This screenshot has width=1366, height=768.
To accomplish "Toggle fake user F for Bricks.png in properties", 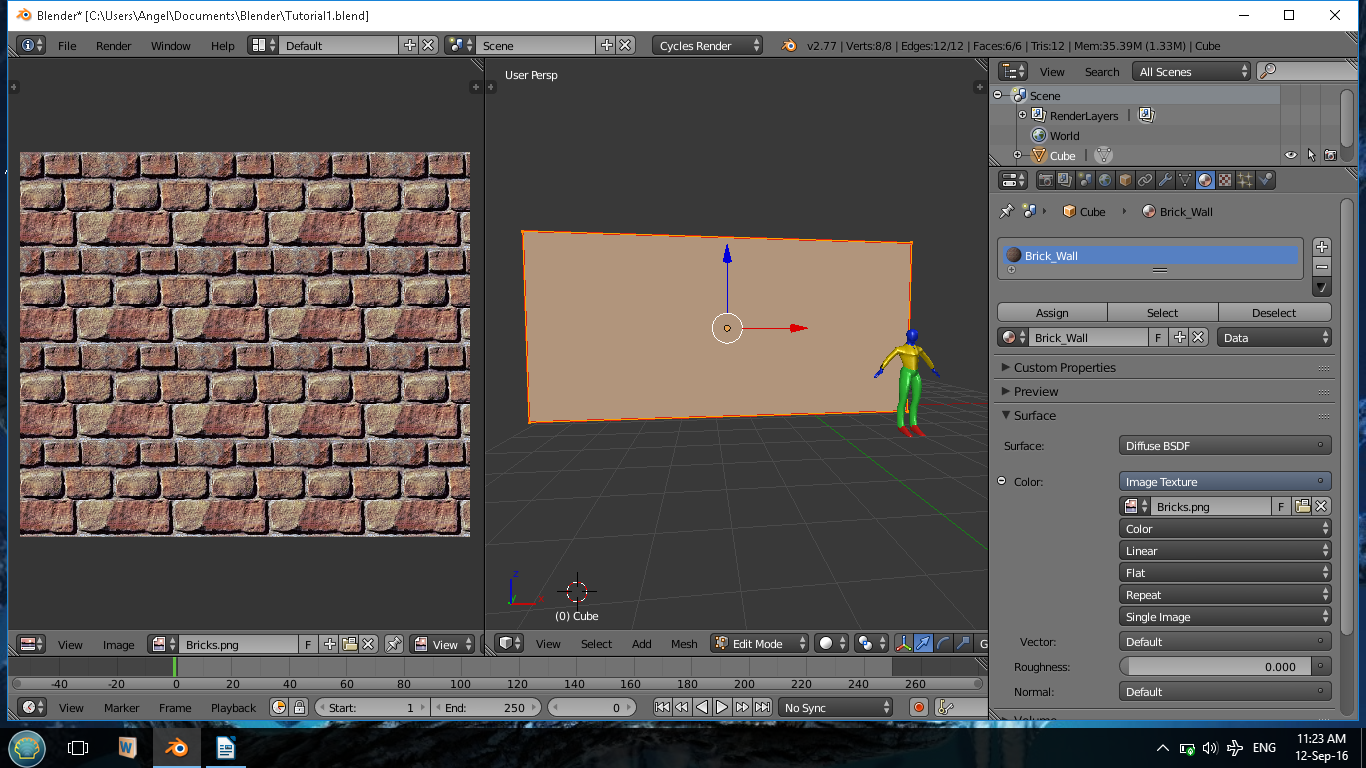I will click(x=1281, y=507).
